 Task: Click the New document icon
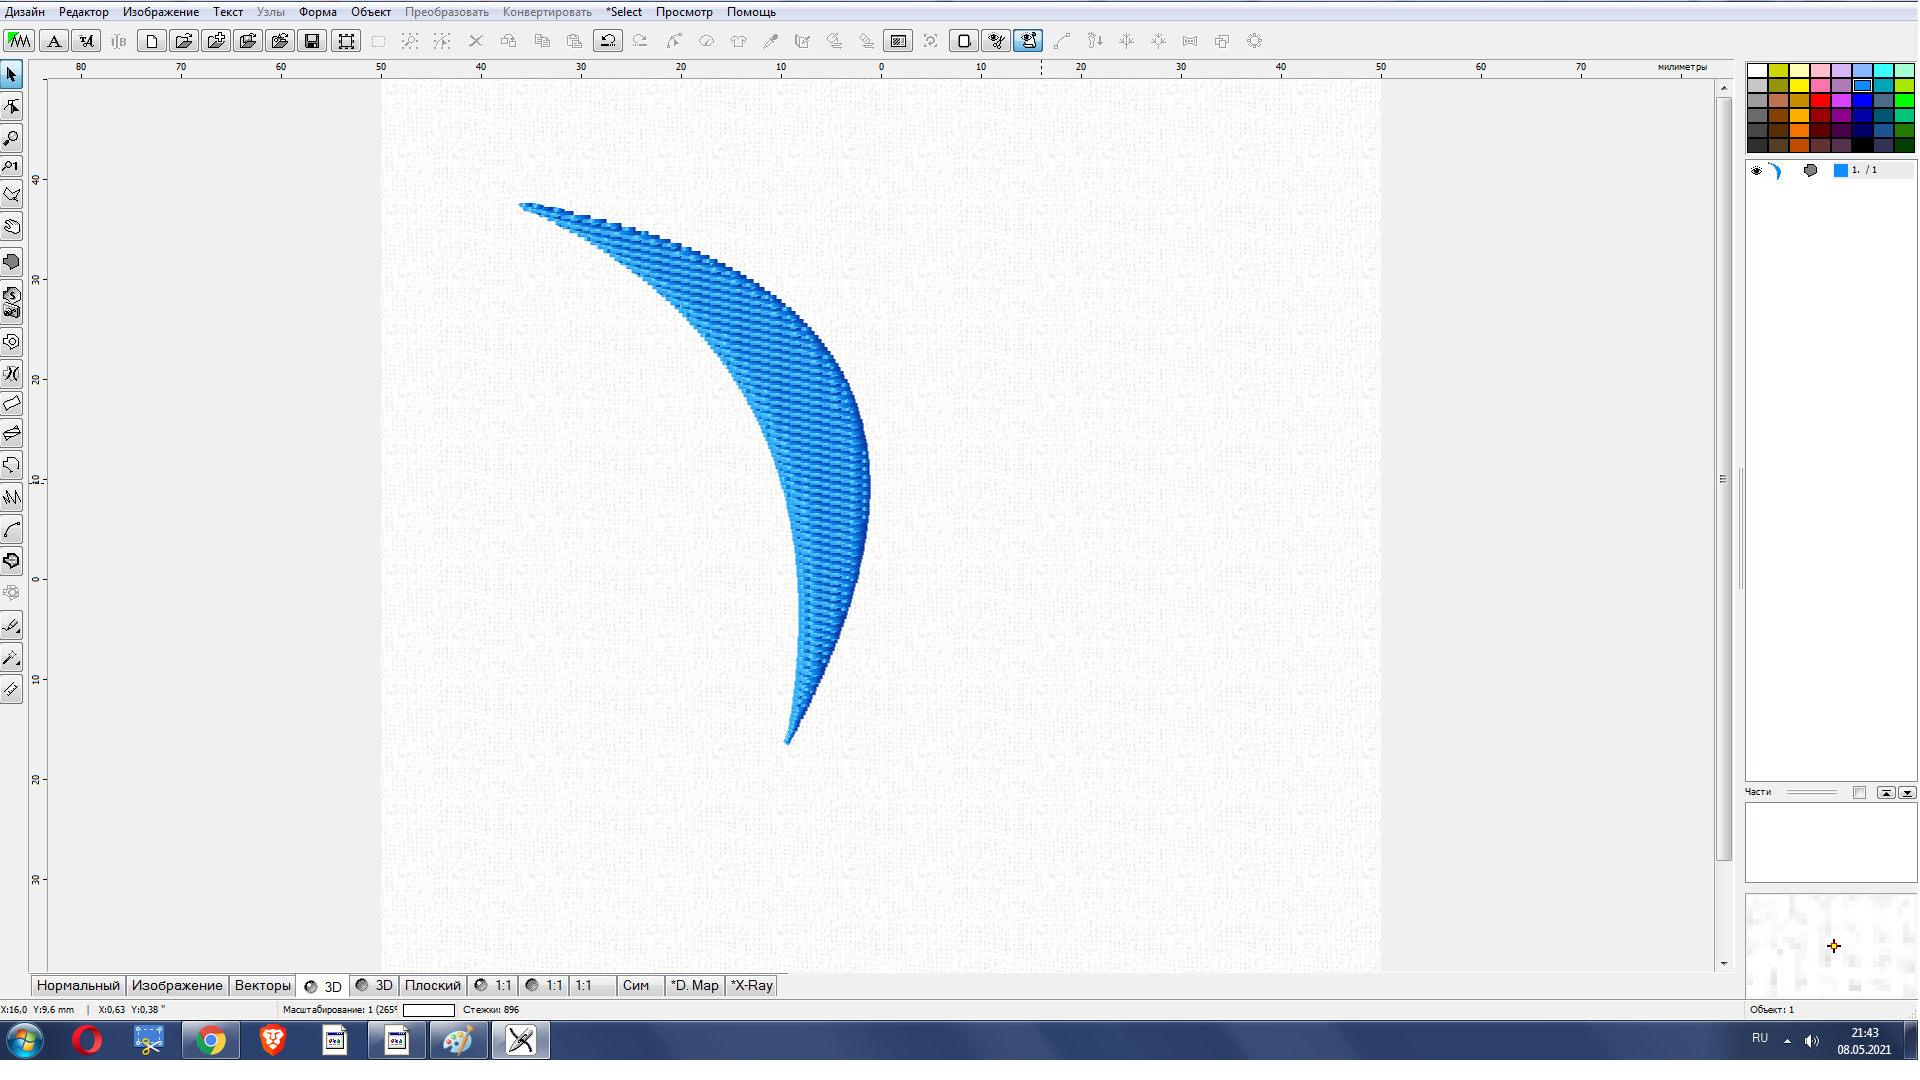[152, 41]
